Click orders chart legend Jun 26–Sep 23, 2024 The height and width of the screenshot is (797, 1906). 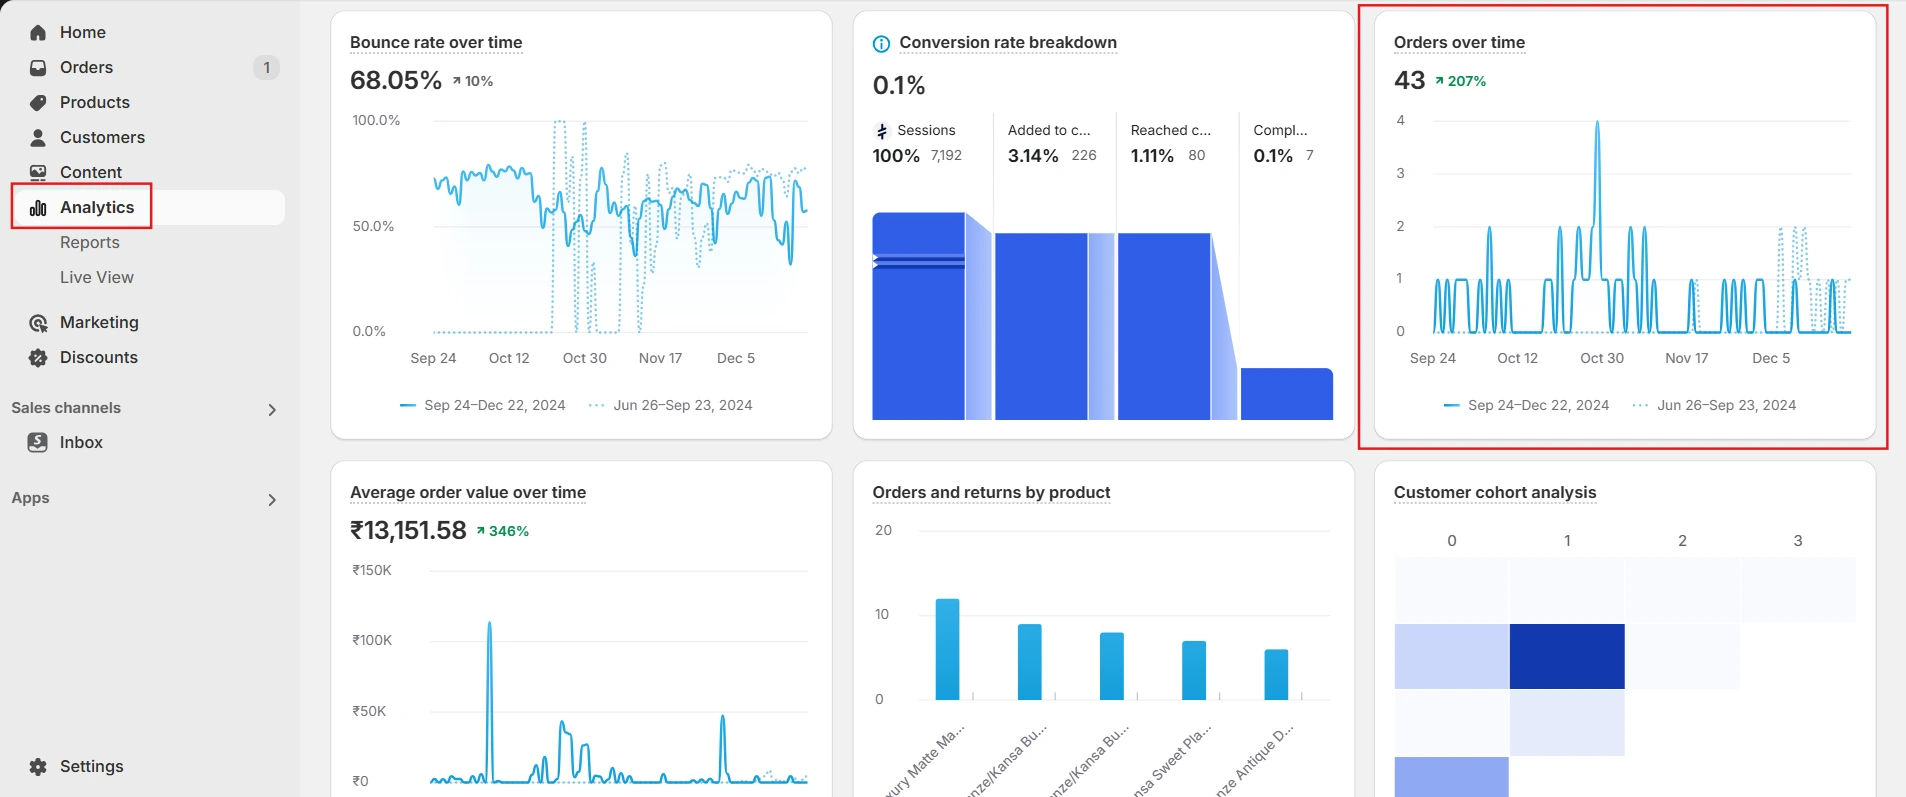coord(1714,405)
